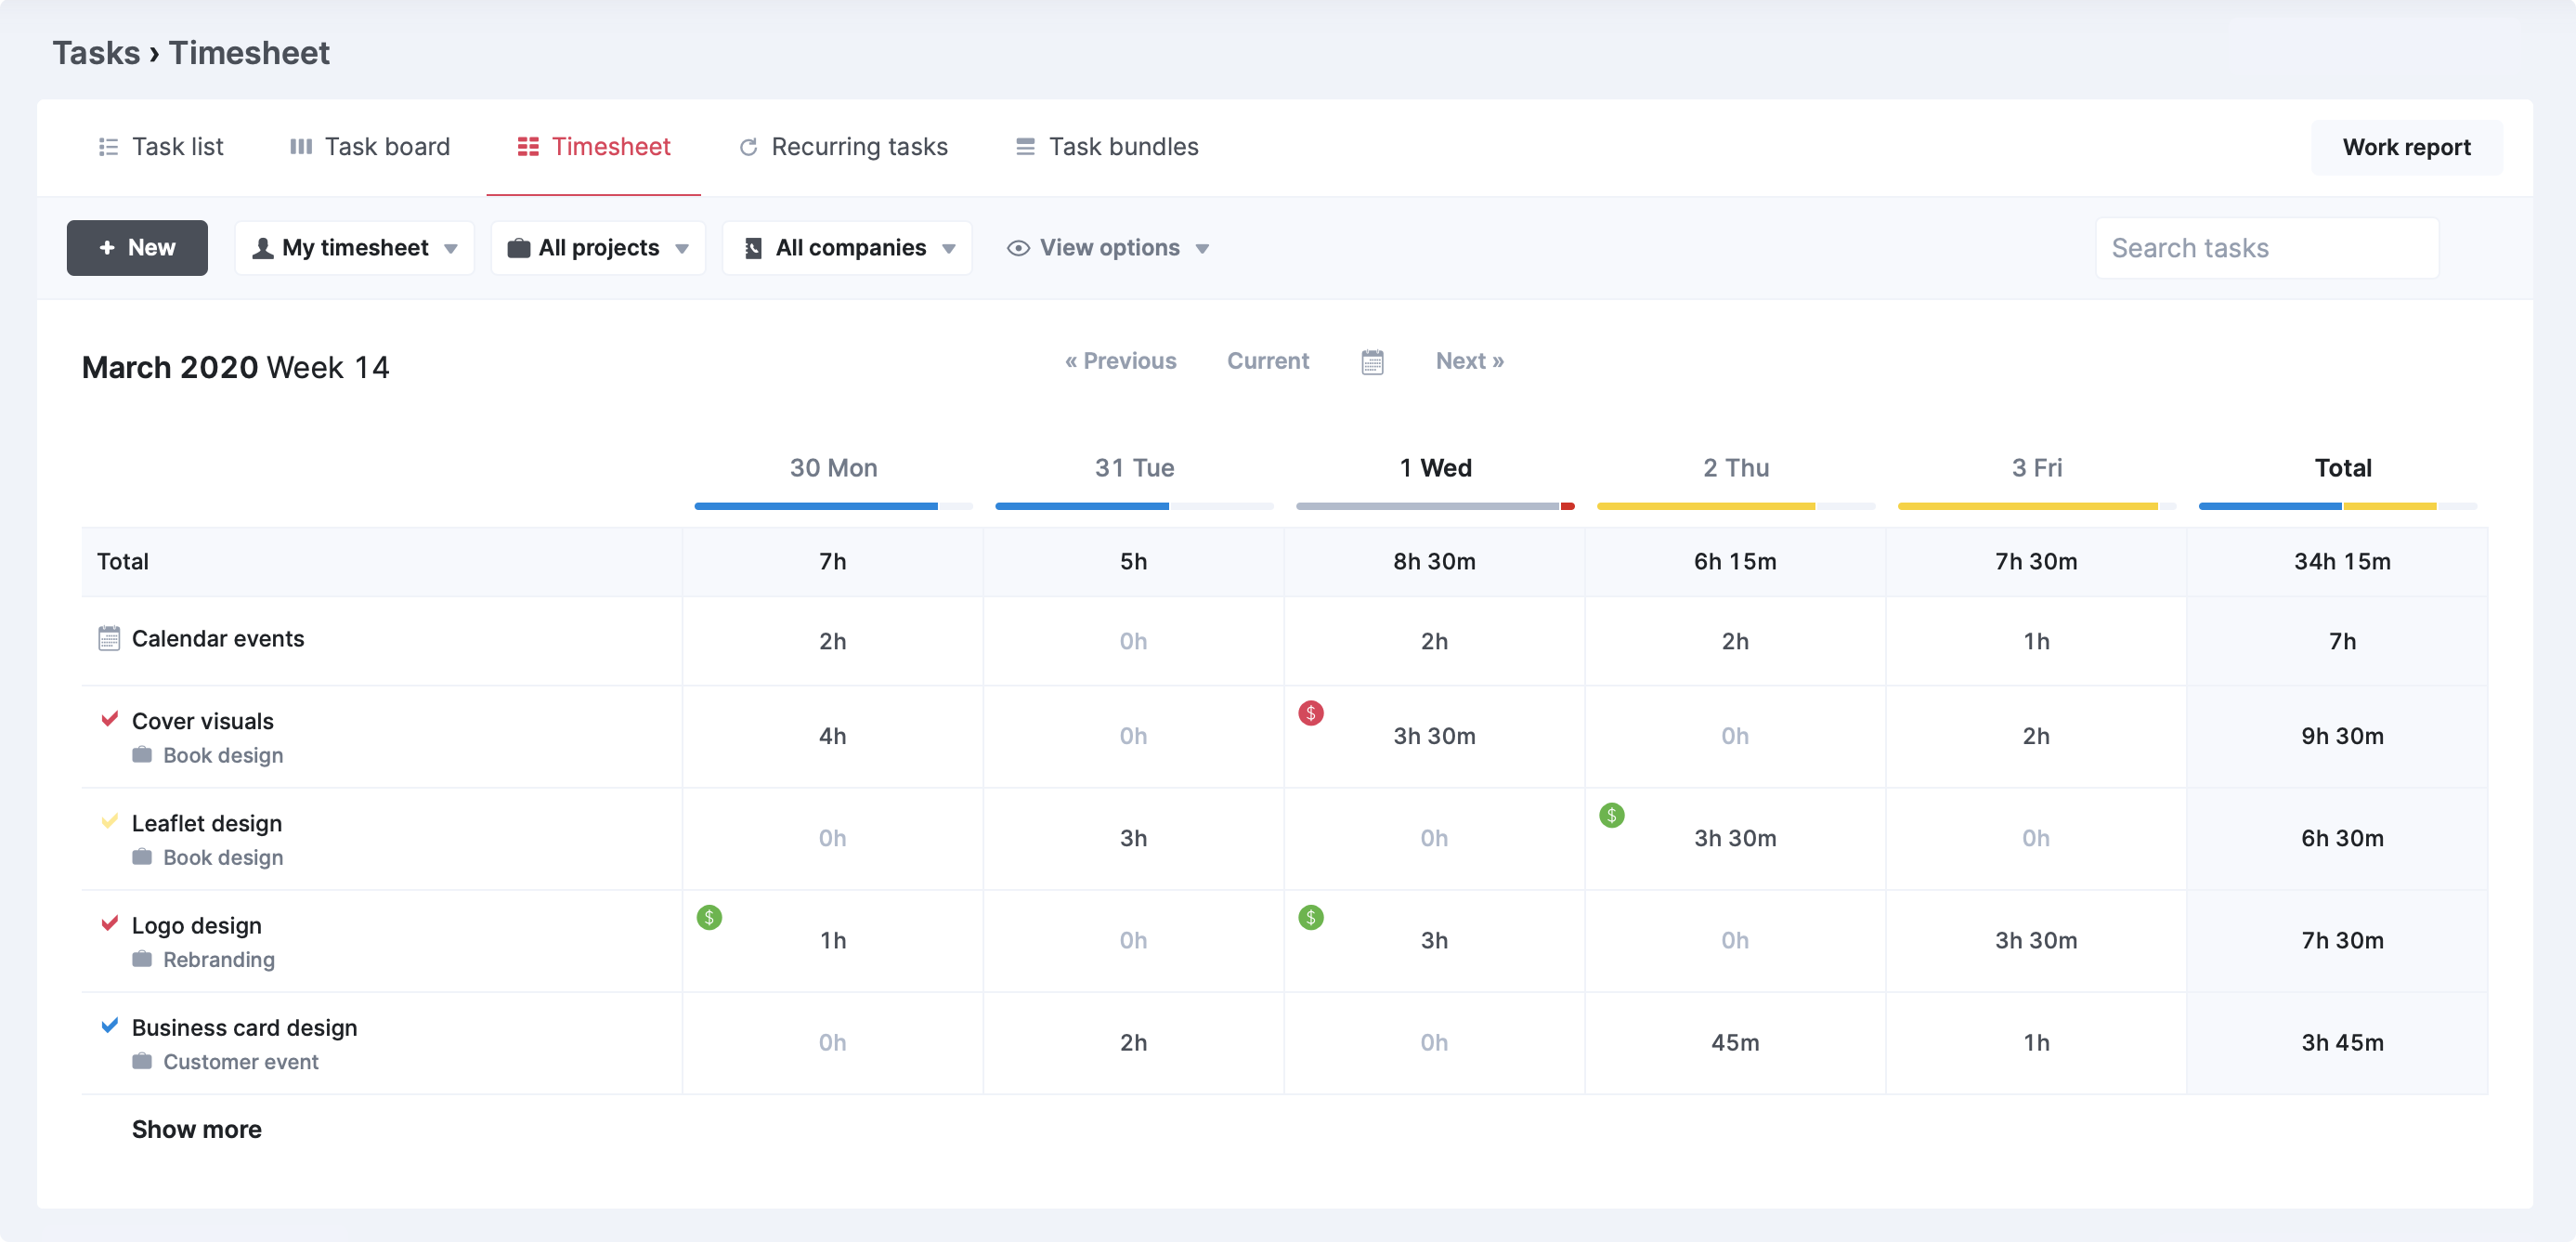Screen dimensions: 2576x1242
Task: Click green dollar badge on Logo design Monday
Action: [x=709, y=917]
